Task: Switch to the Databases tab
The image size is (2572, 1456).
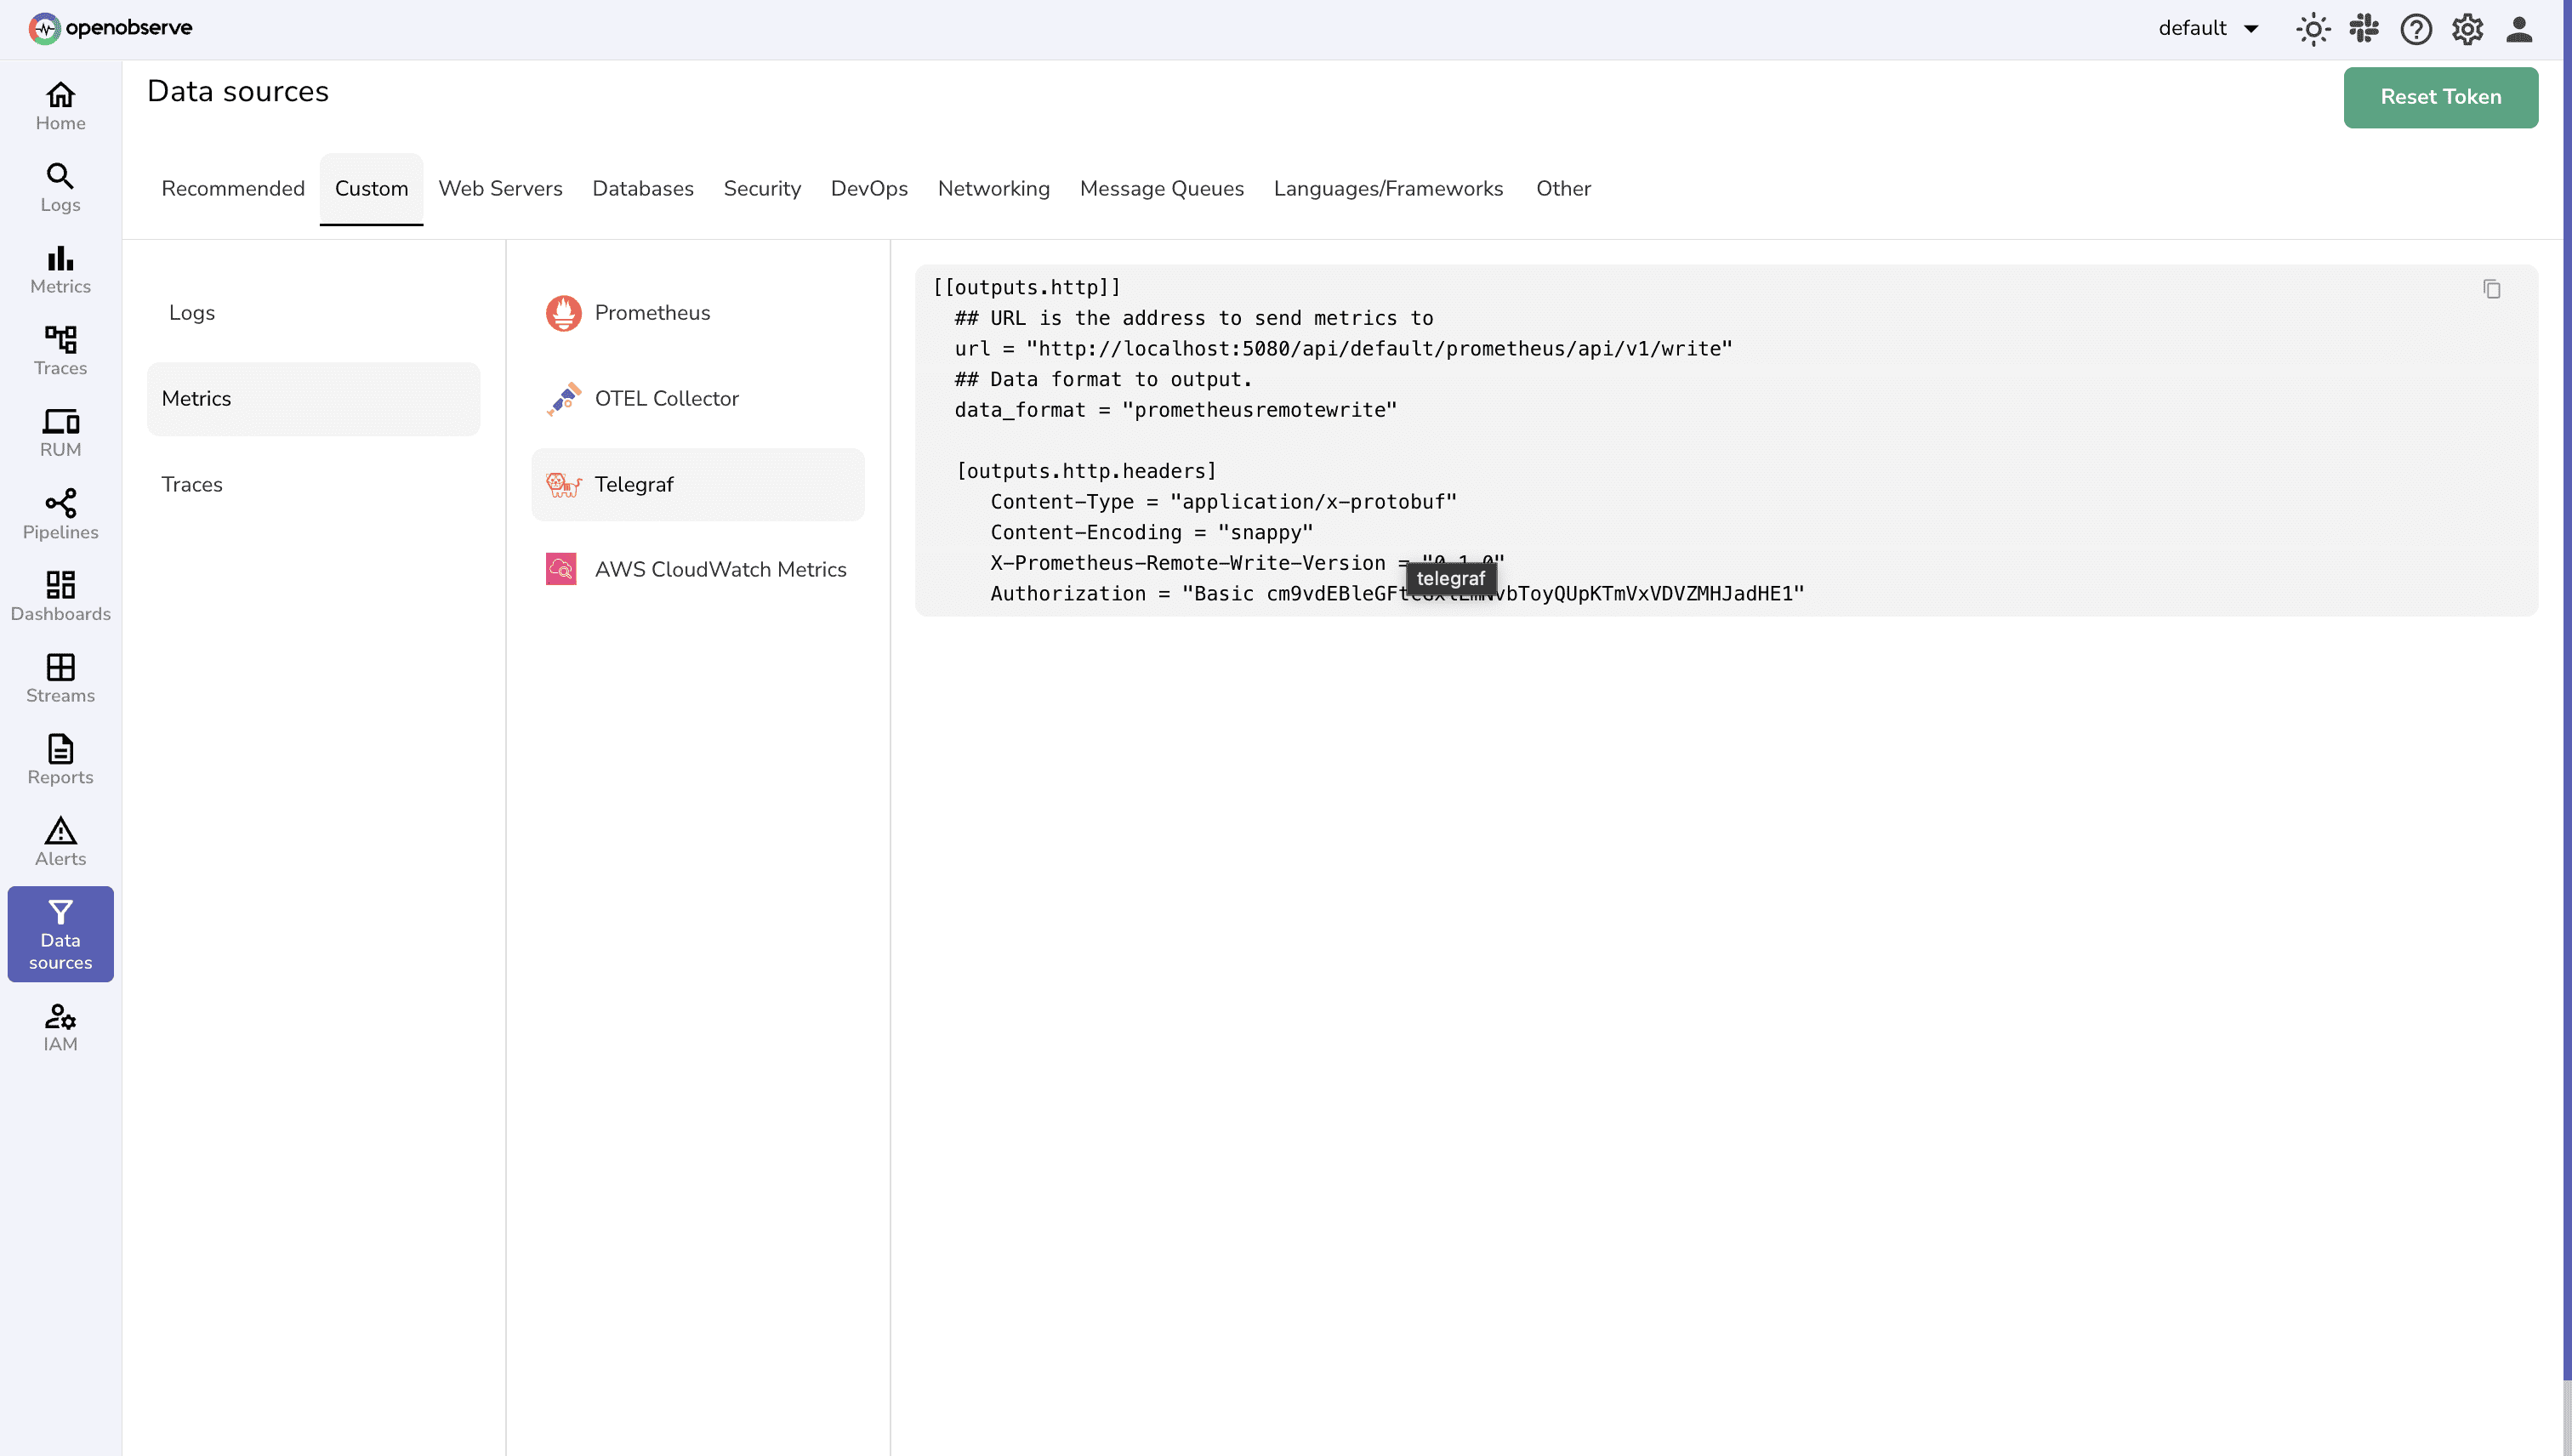Action: click(x=643, y=189)
